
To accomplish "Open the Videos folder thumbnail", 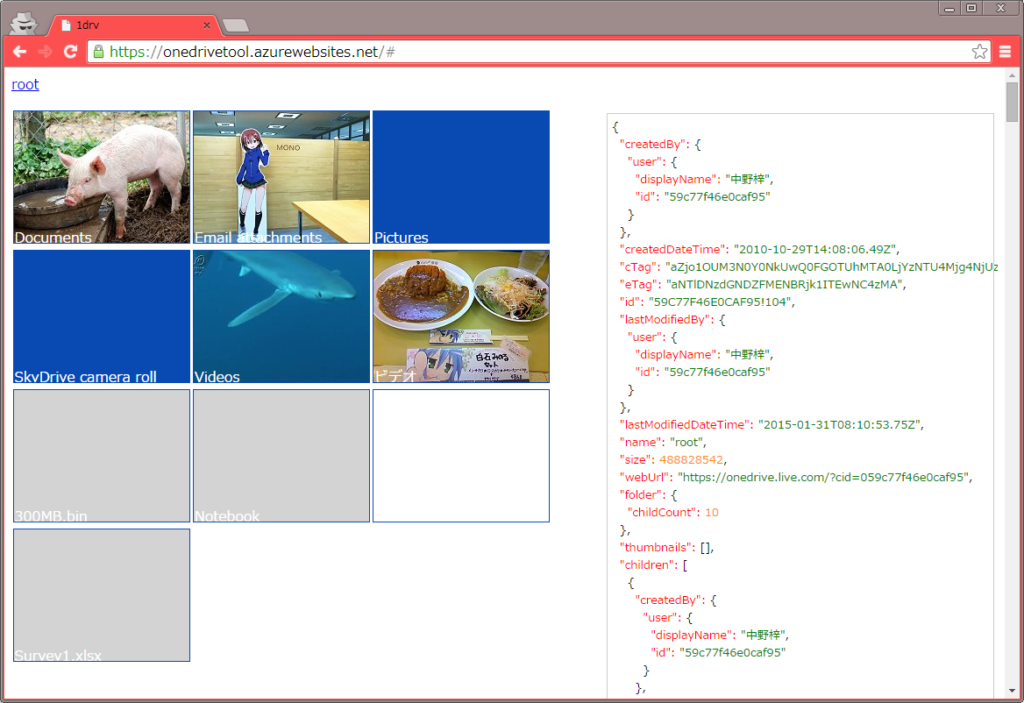I will pos(280,316).
